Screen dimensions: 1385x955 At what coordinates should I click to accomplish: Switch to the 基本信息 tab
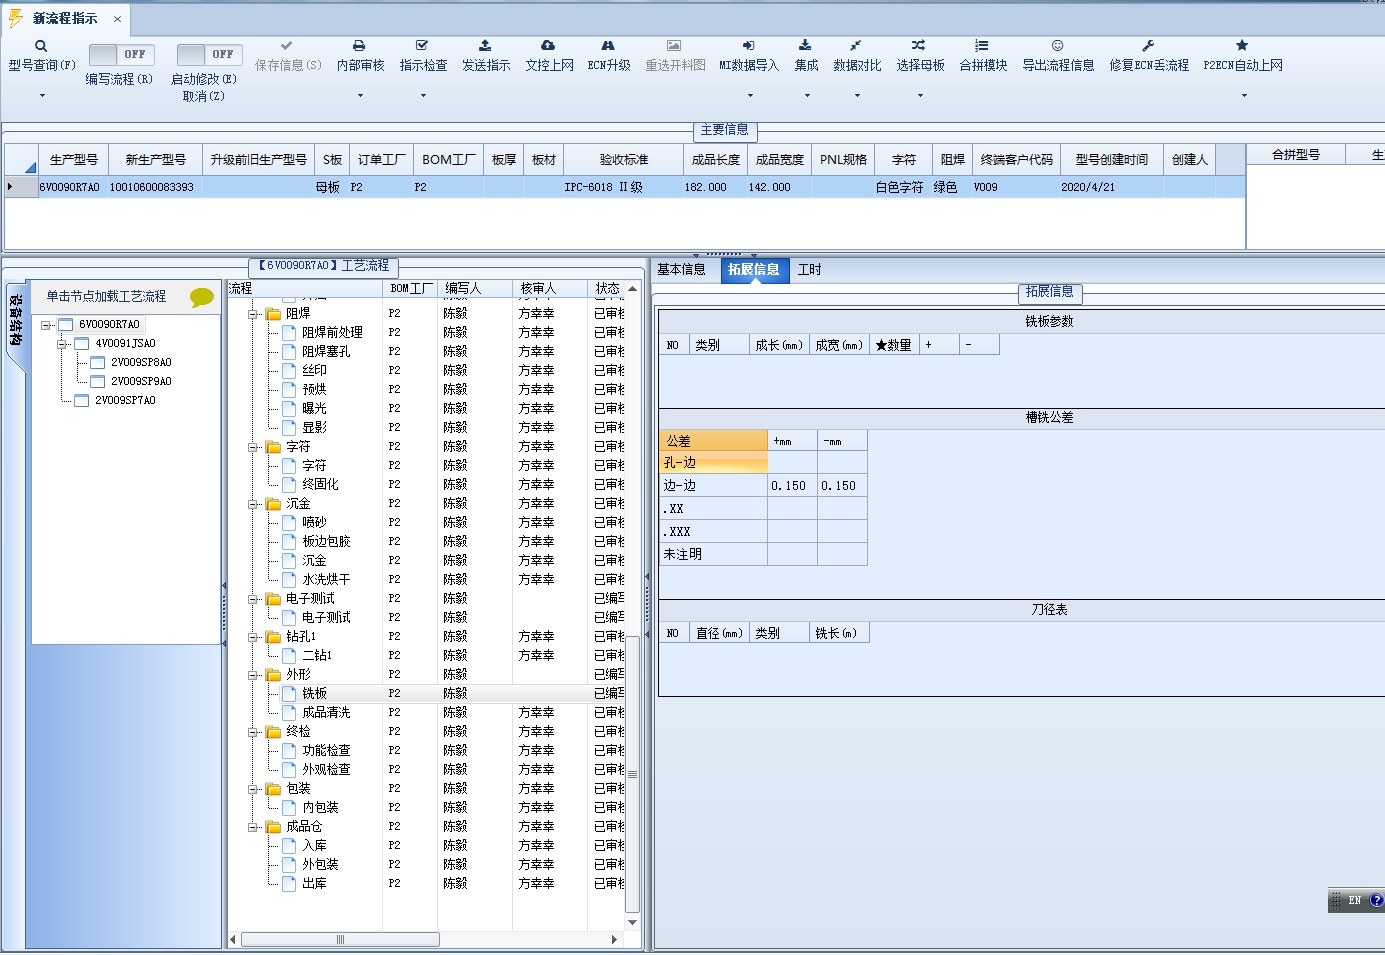click(x=681, y=270)
